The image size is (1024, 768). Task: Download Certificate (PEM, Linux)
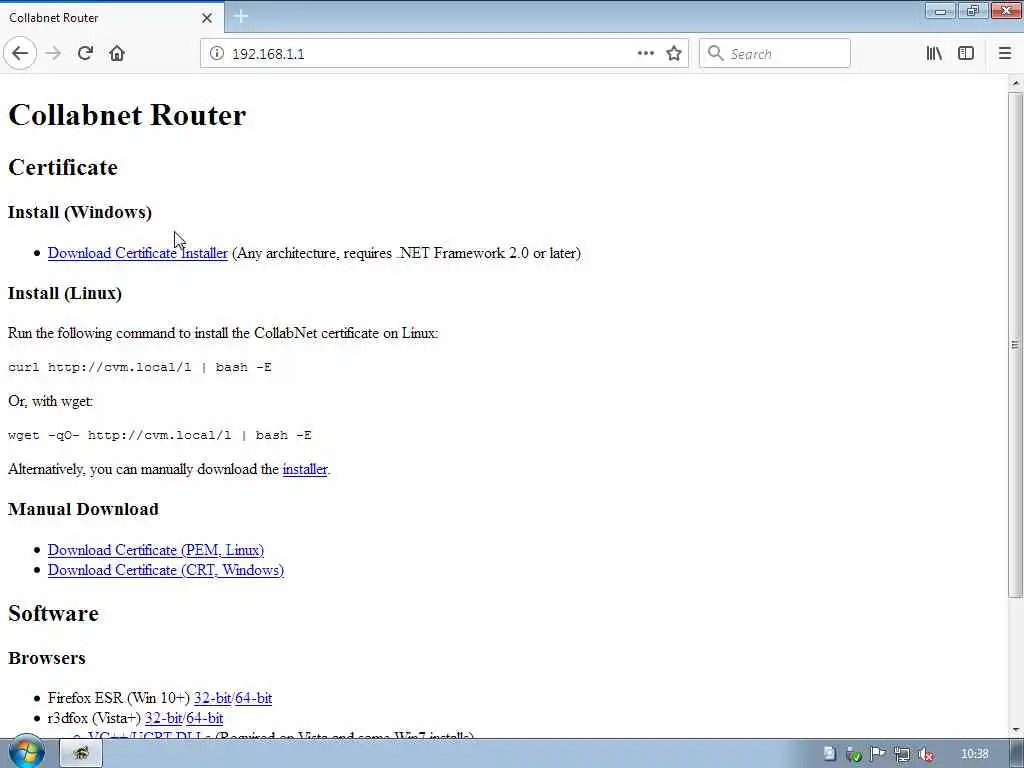point(156,551)
